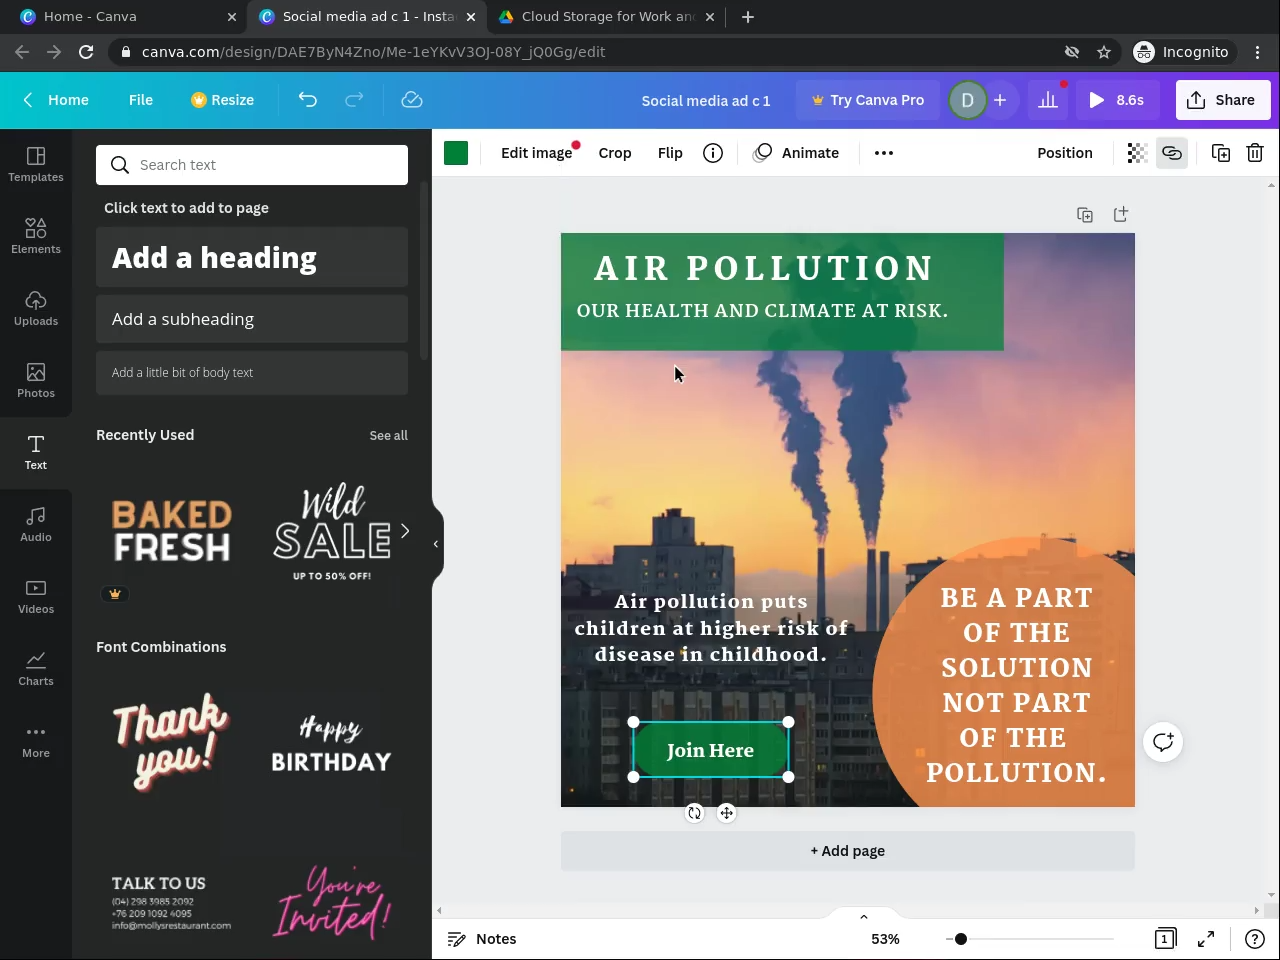Click the Search text input field
The height and width of the screenshot is (960, 1280).
click(x=252, y=165)
